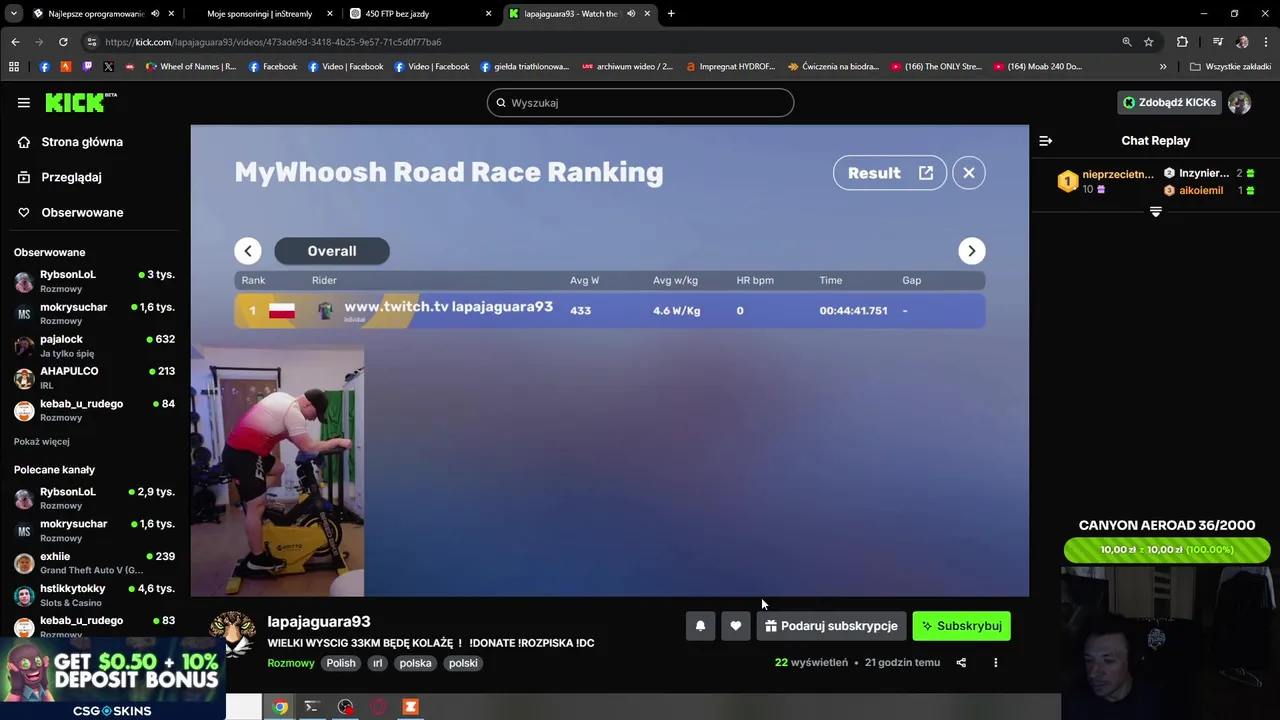Screen dimensions: 1280x720
Task: Go to Strona główna
Action: click(x=82, y=142)
